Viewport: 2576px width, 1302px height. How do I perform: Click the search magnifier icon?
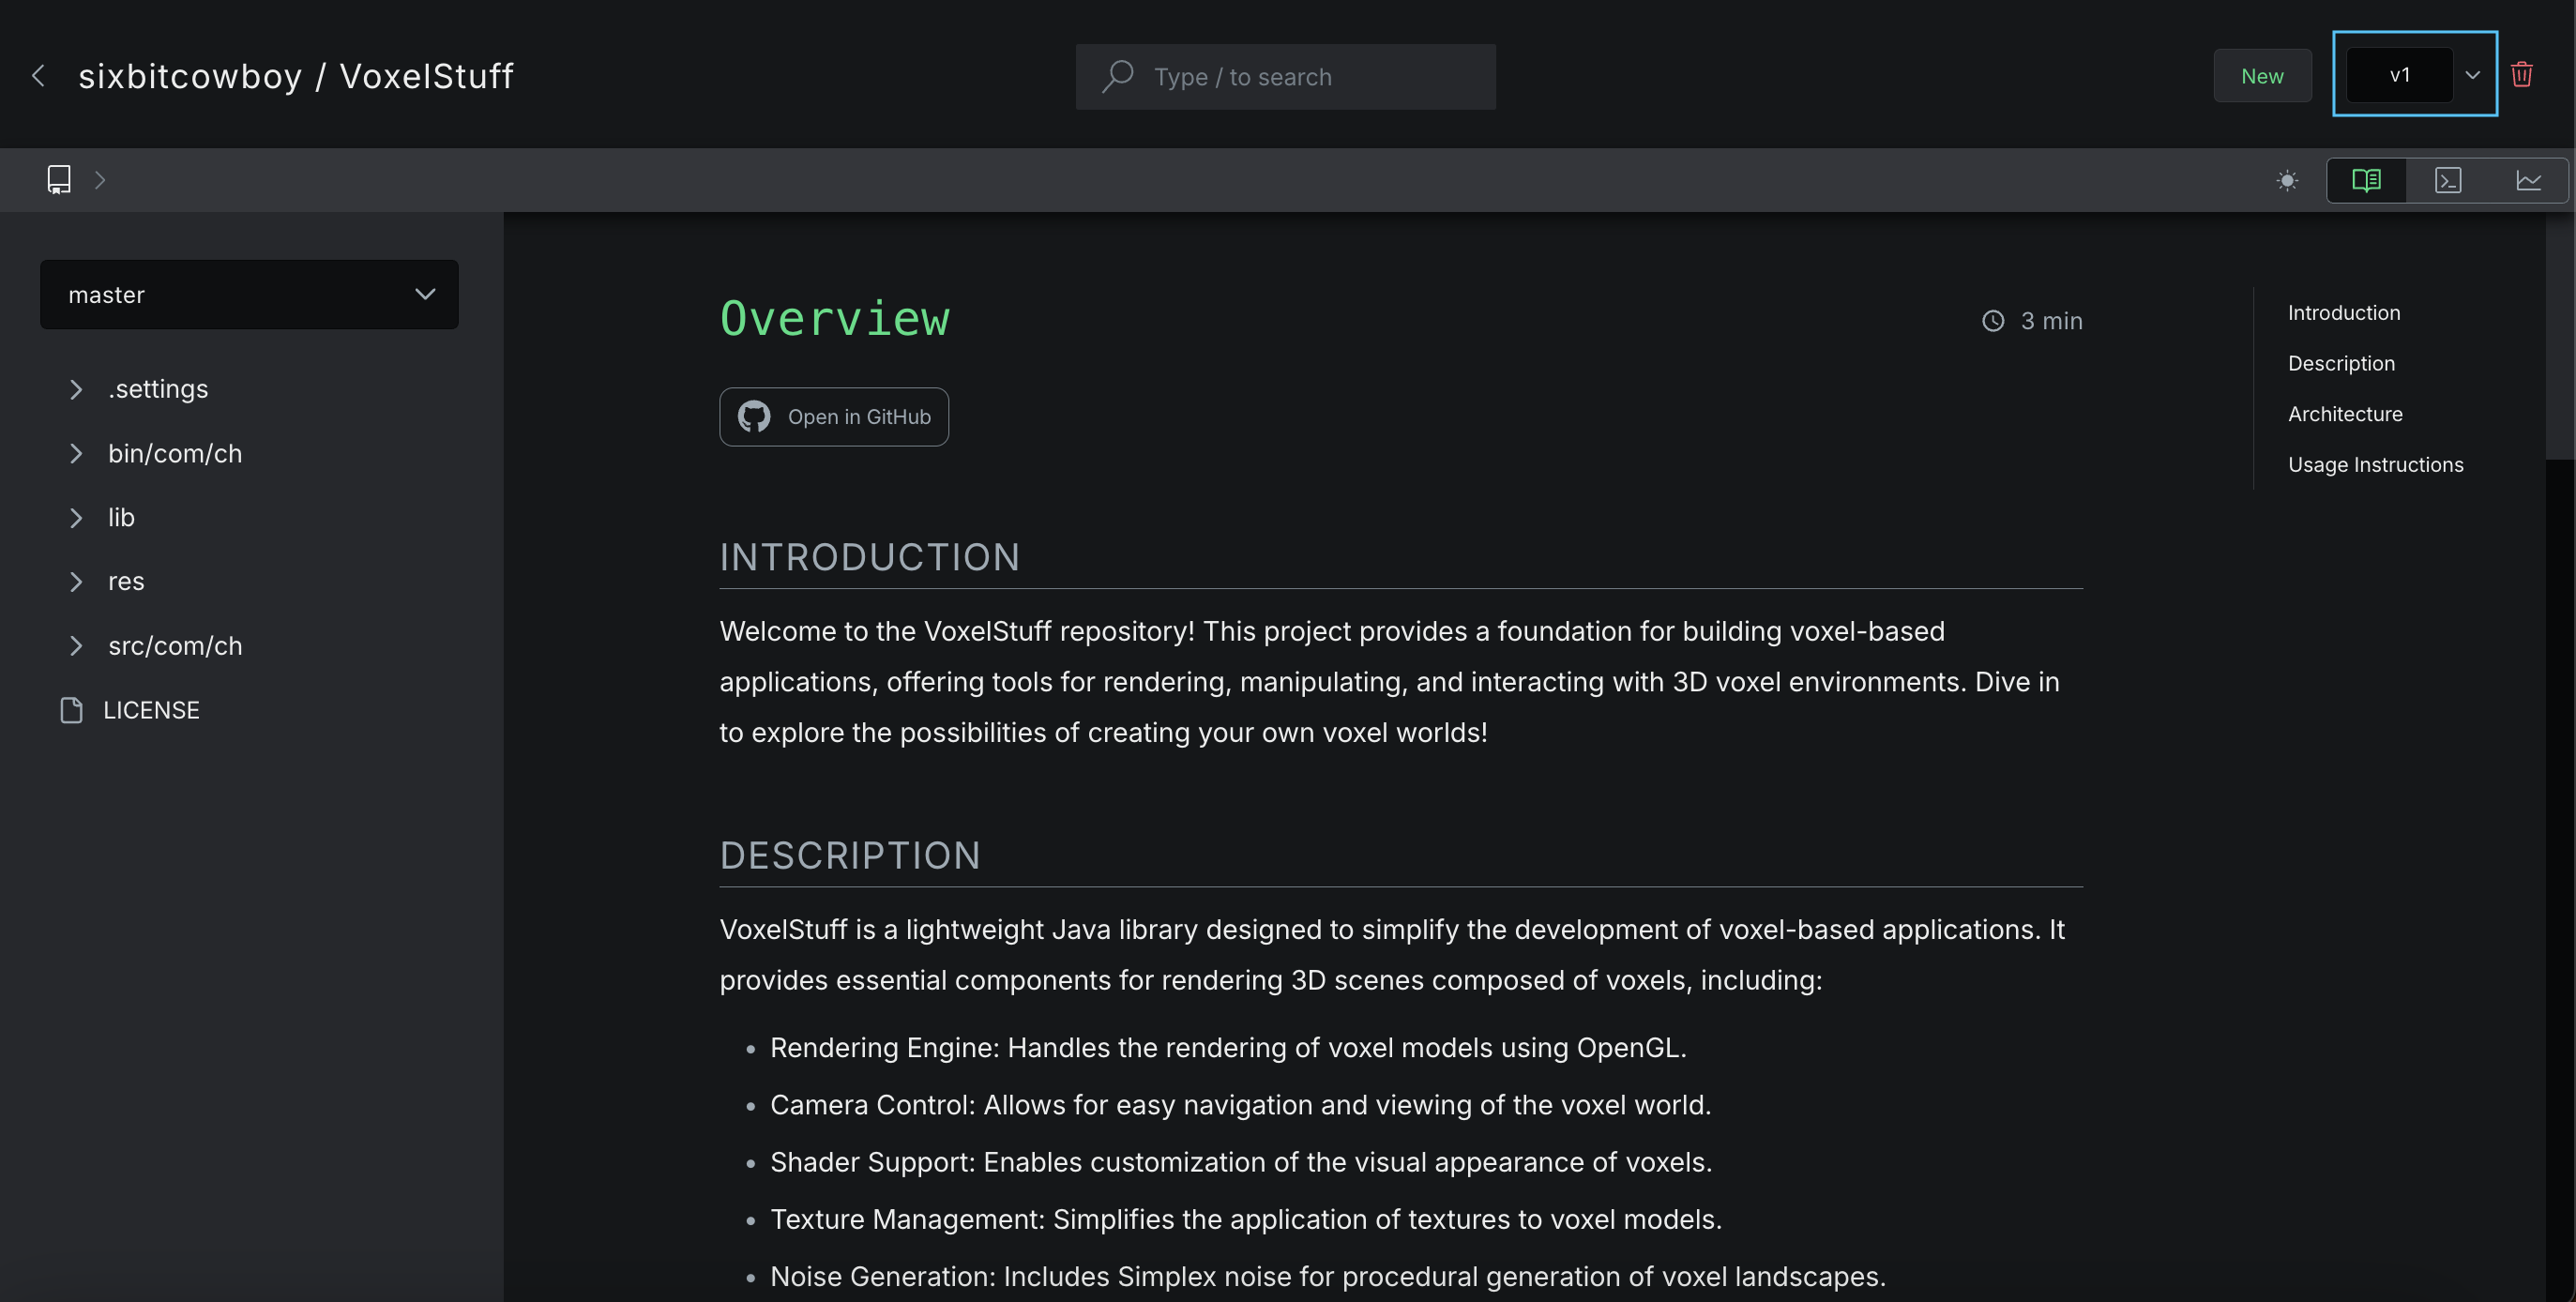pyautogui.click(x=1117, y=76)
